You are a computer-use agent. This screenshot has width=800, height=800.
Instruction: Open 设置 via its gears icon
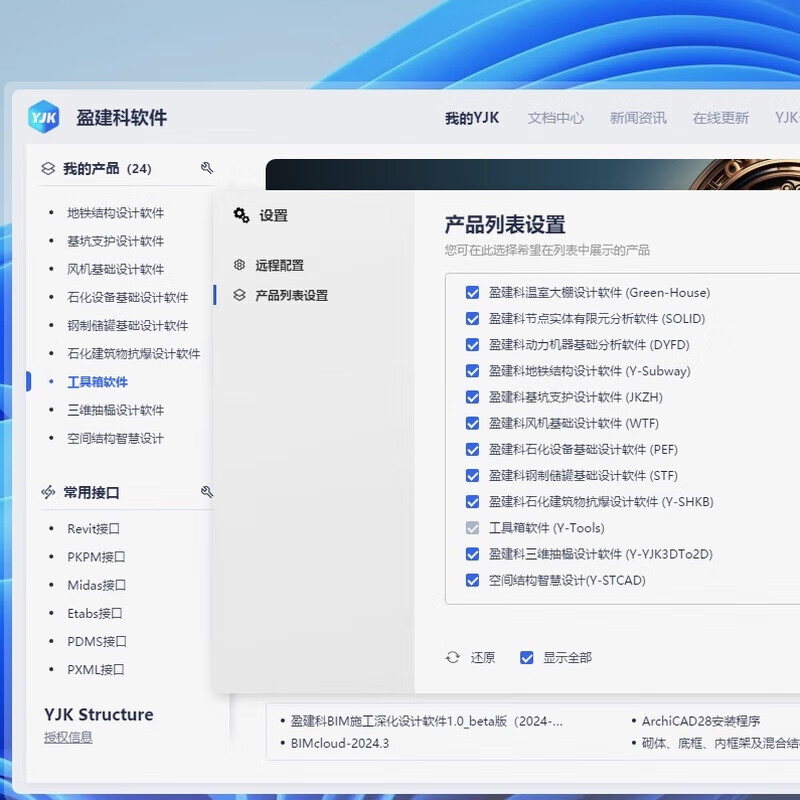(240, 215)
